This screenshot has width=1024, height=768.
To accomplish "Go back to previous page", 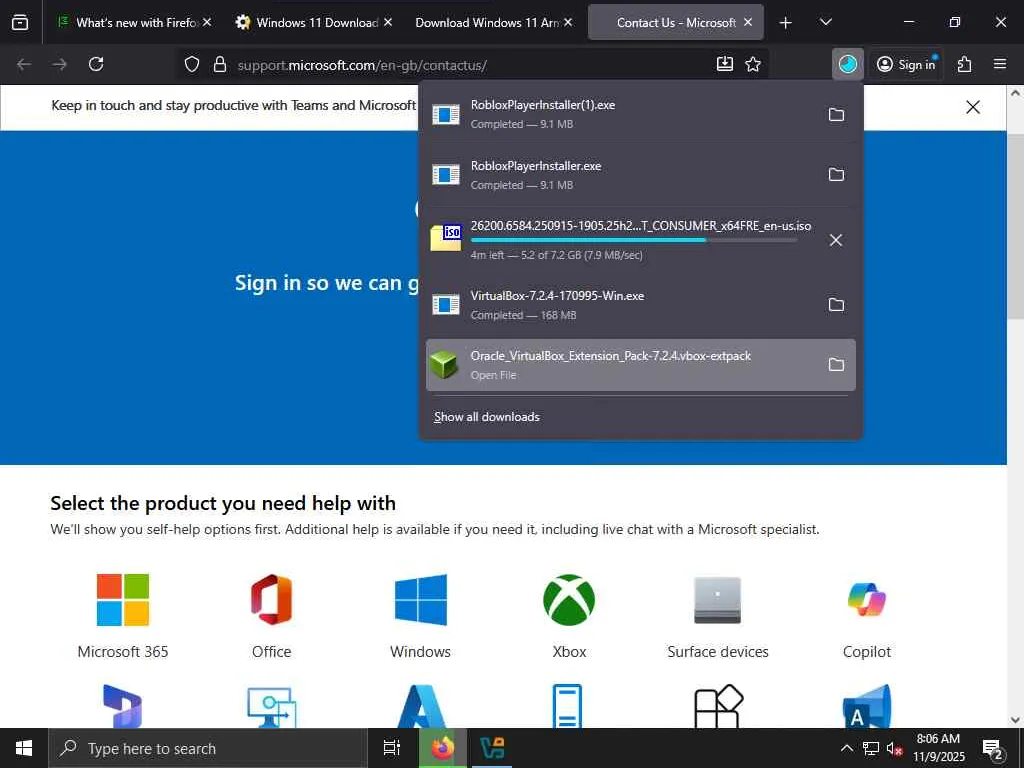I will (x=24, y=64).
